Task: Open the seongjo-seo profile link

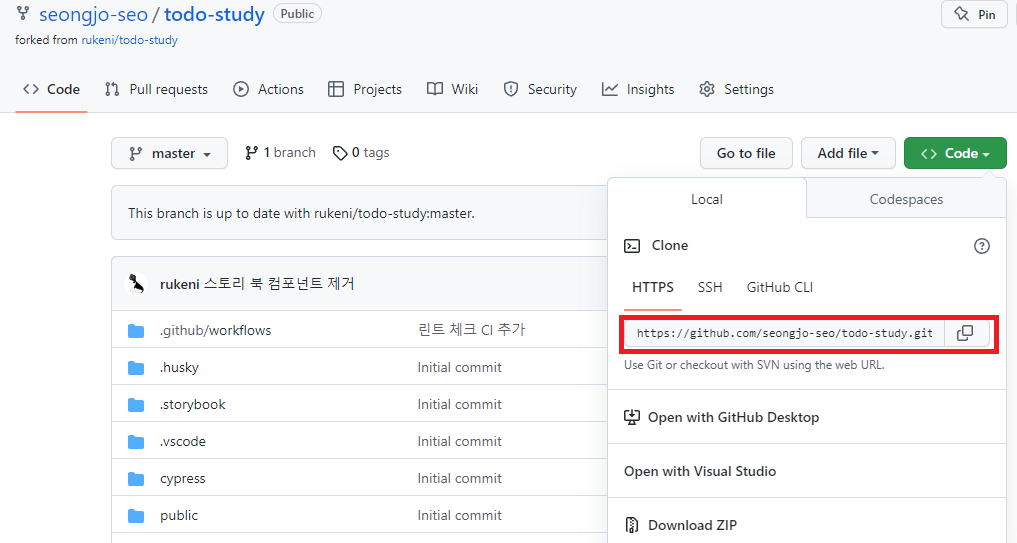Action: 93,14
